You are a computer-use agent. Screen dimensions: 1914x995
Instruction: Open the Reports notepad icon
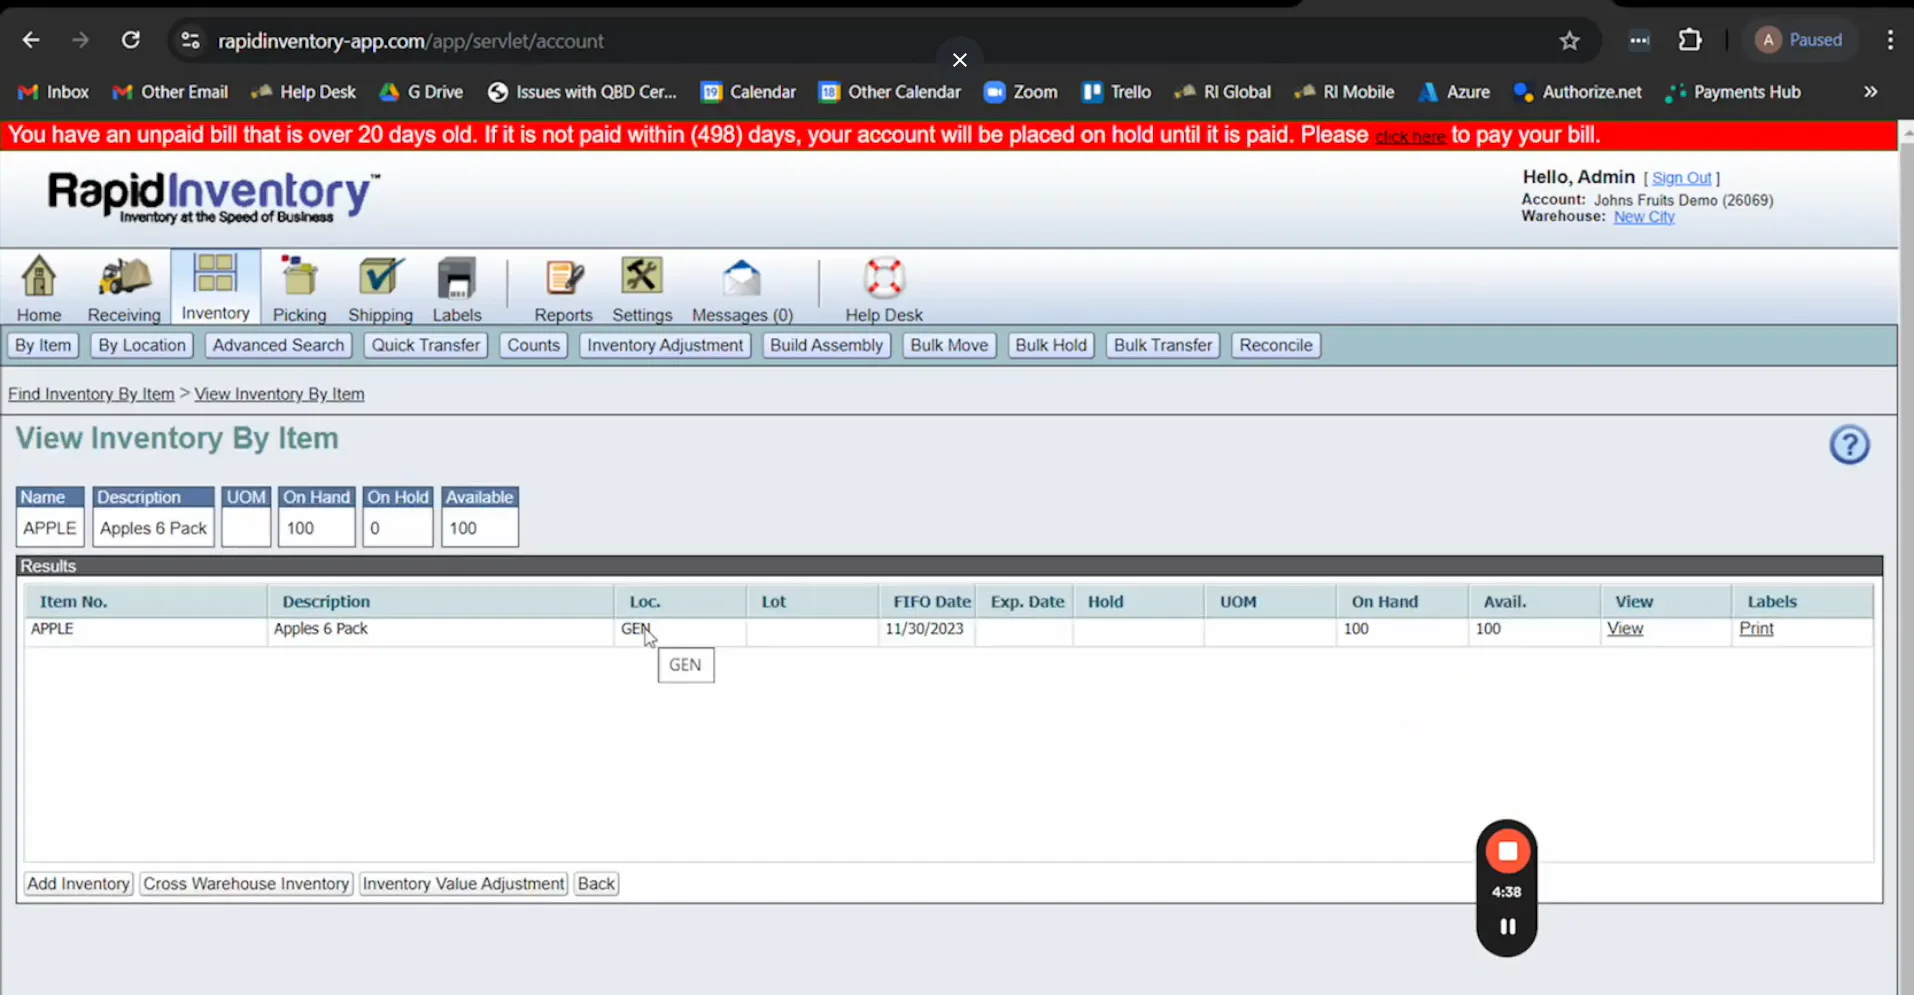click(x=564, y=277)
